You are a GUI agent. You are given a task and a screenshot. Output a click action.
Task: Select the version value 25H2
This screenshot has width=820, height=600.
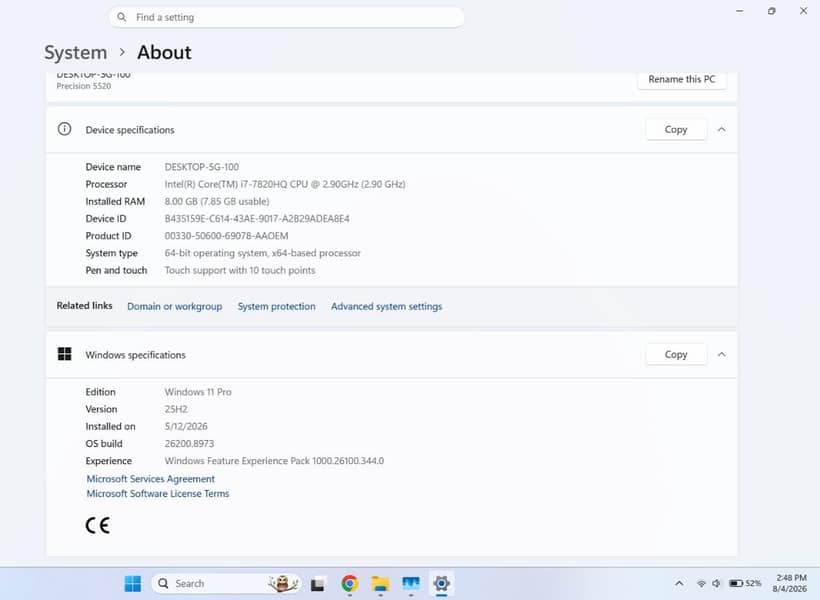pyautogui.click(x=176, y=409)
